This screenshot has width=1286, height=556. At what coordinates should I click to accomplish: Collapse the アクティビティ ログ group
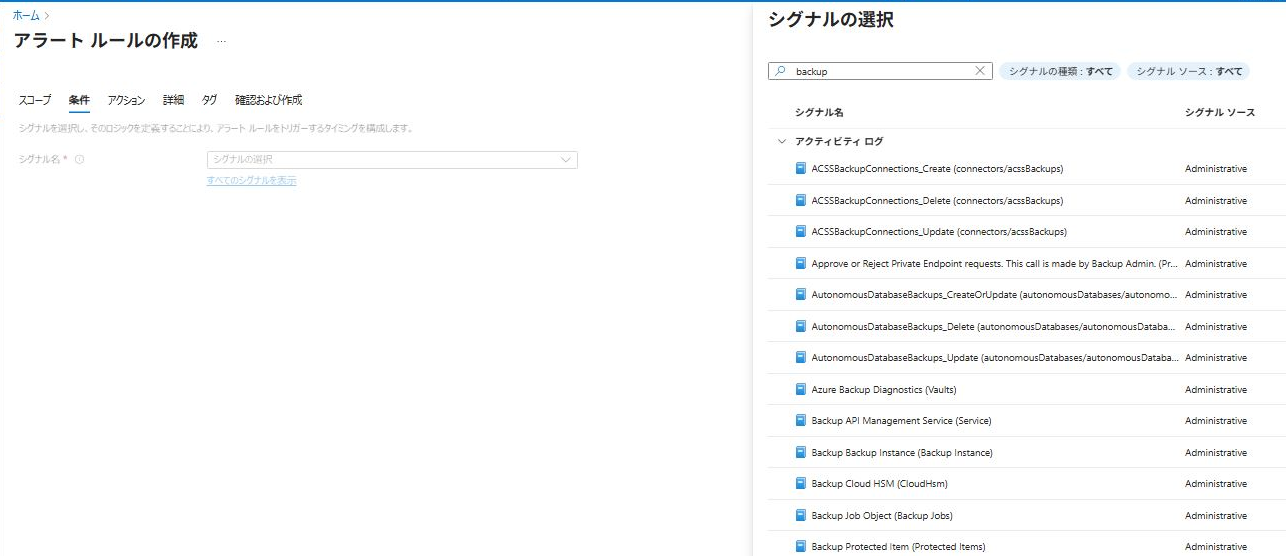(782, 141)
